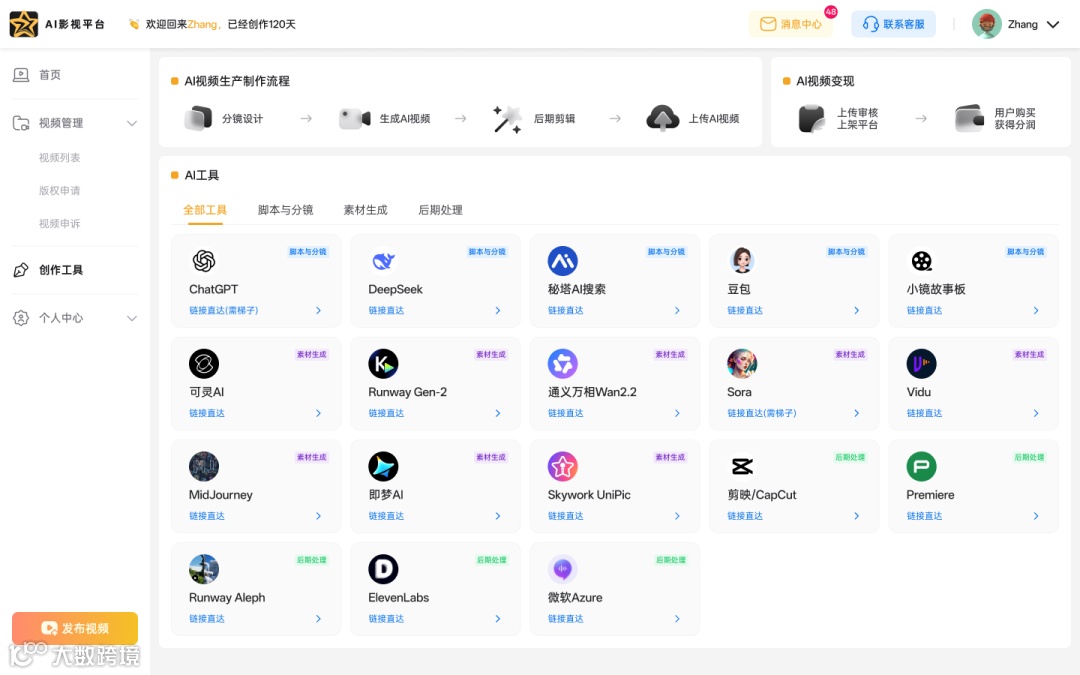The image size is (1080, 675).
Task: Click the 豆包 avatar icon
Action: (x=742, y=261)
